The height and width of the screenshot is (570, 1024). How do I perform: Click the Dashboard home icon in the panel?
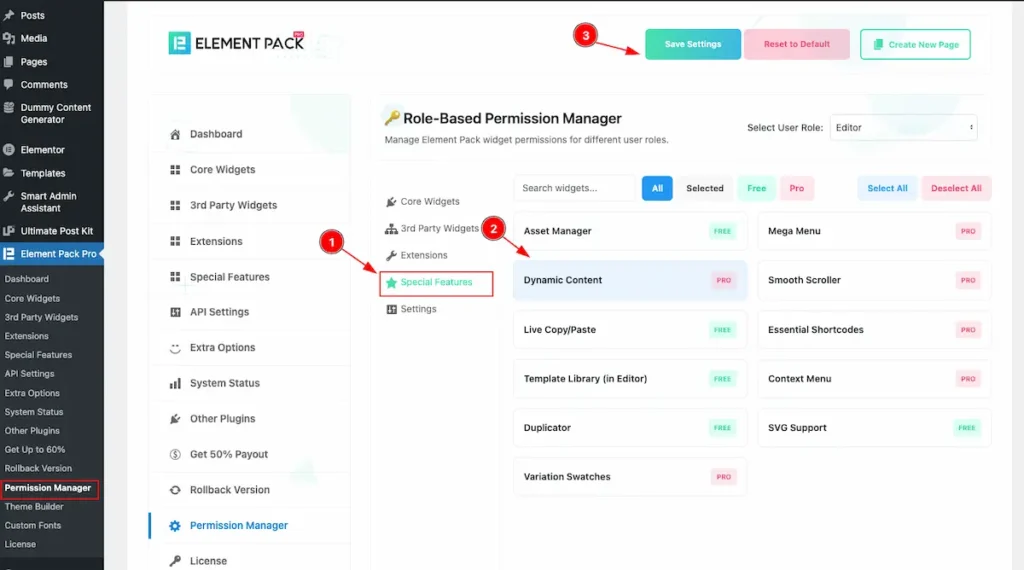(x=176, y=134)
